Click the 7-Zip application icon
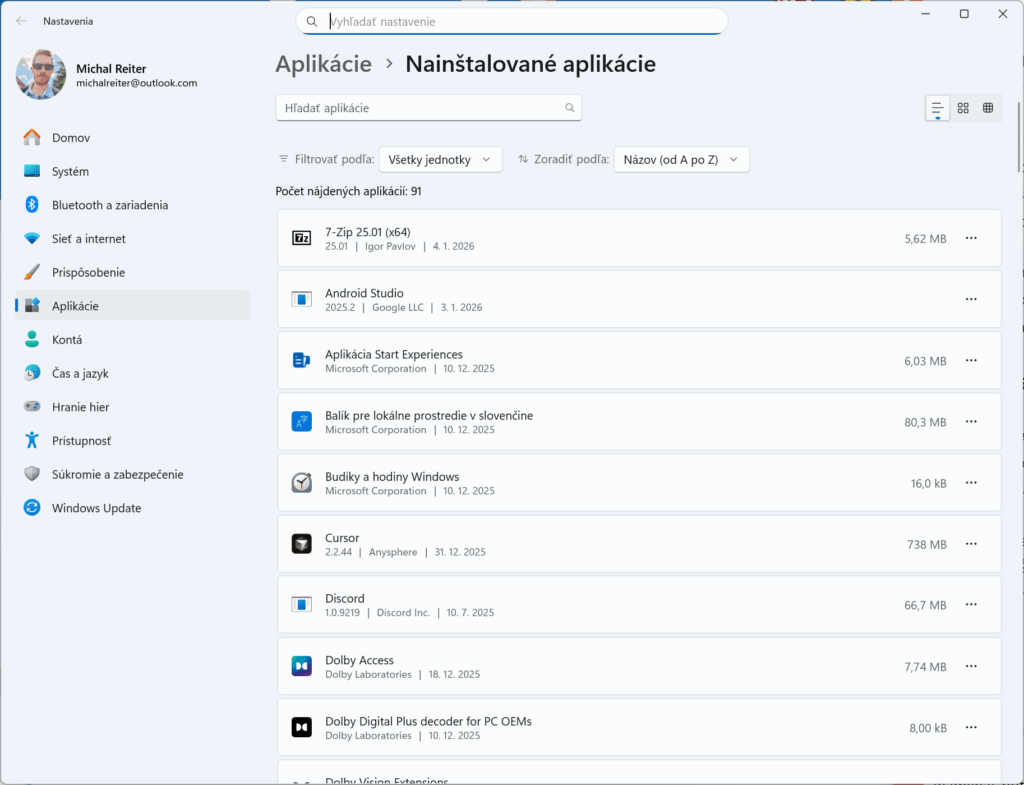Viewport: 1024px width, 785px height. pyautogui.click(x=302, y=238)
